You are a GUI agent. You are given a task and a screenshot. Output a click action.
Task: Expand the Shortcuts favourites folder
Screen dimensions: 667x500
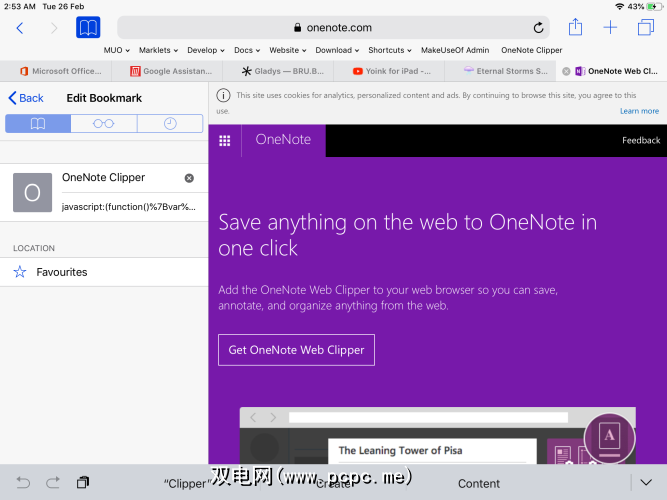(390, 50)
